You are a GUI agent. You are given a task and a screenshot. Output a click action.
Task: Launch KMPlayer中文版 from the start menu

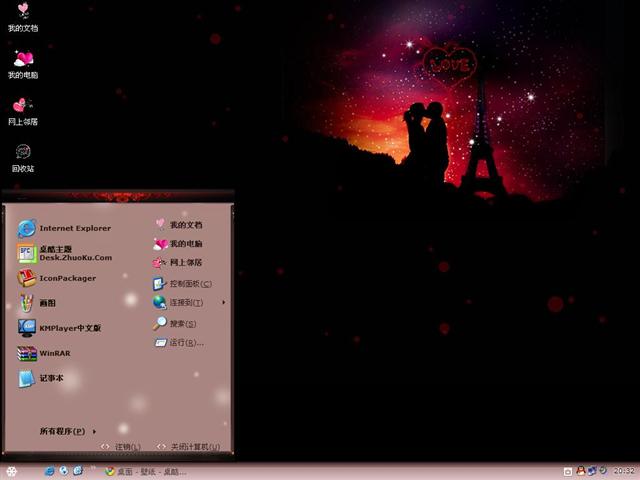click(x=60, y=328)
